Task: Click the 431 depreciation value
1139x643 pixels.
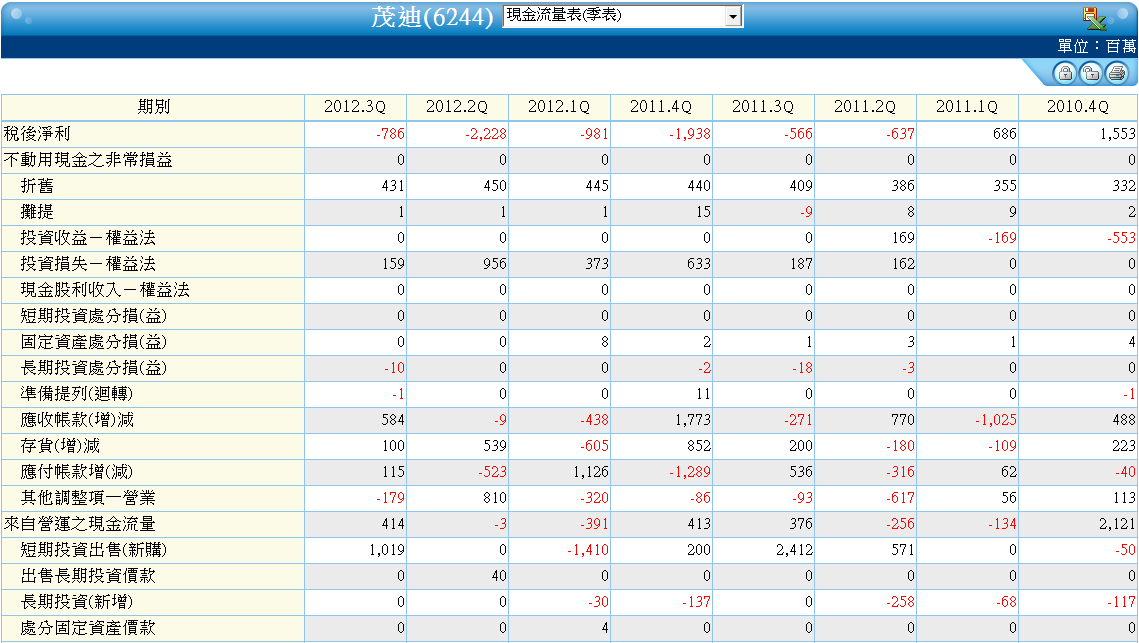Action: pyautogui.click(x=393, y=186)
